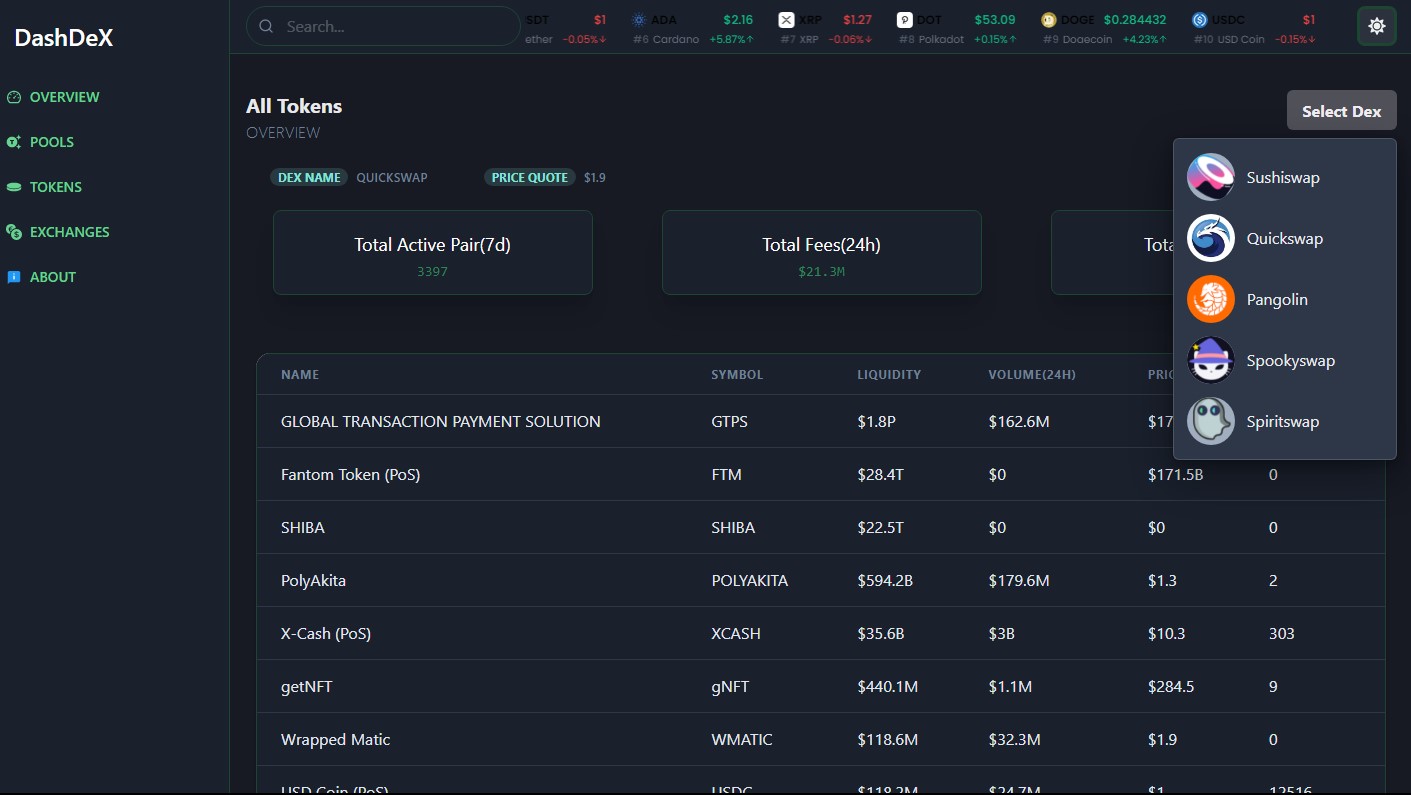Open the TOKENS sidebar link

pyautogui.click(x=56, y=187)
